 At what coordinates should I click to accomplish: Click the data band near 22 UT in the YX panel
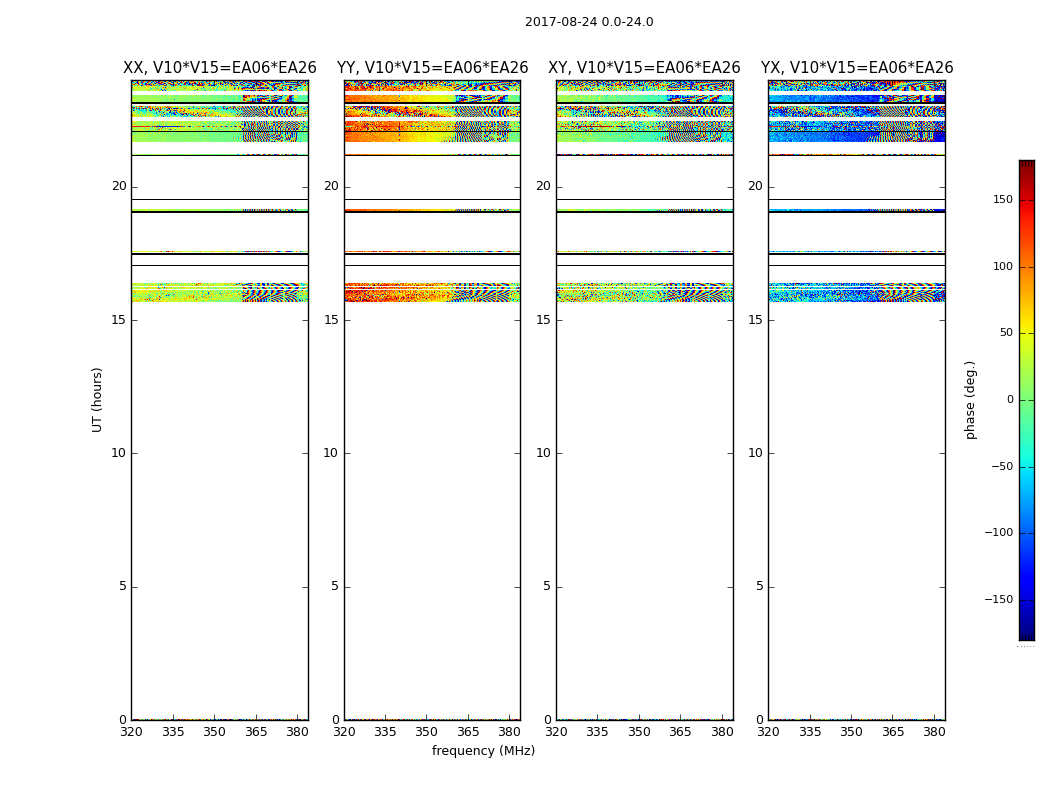point(856,130)
